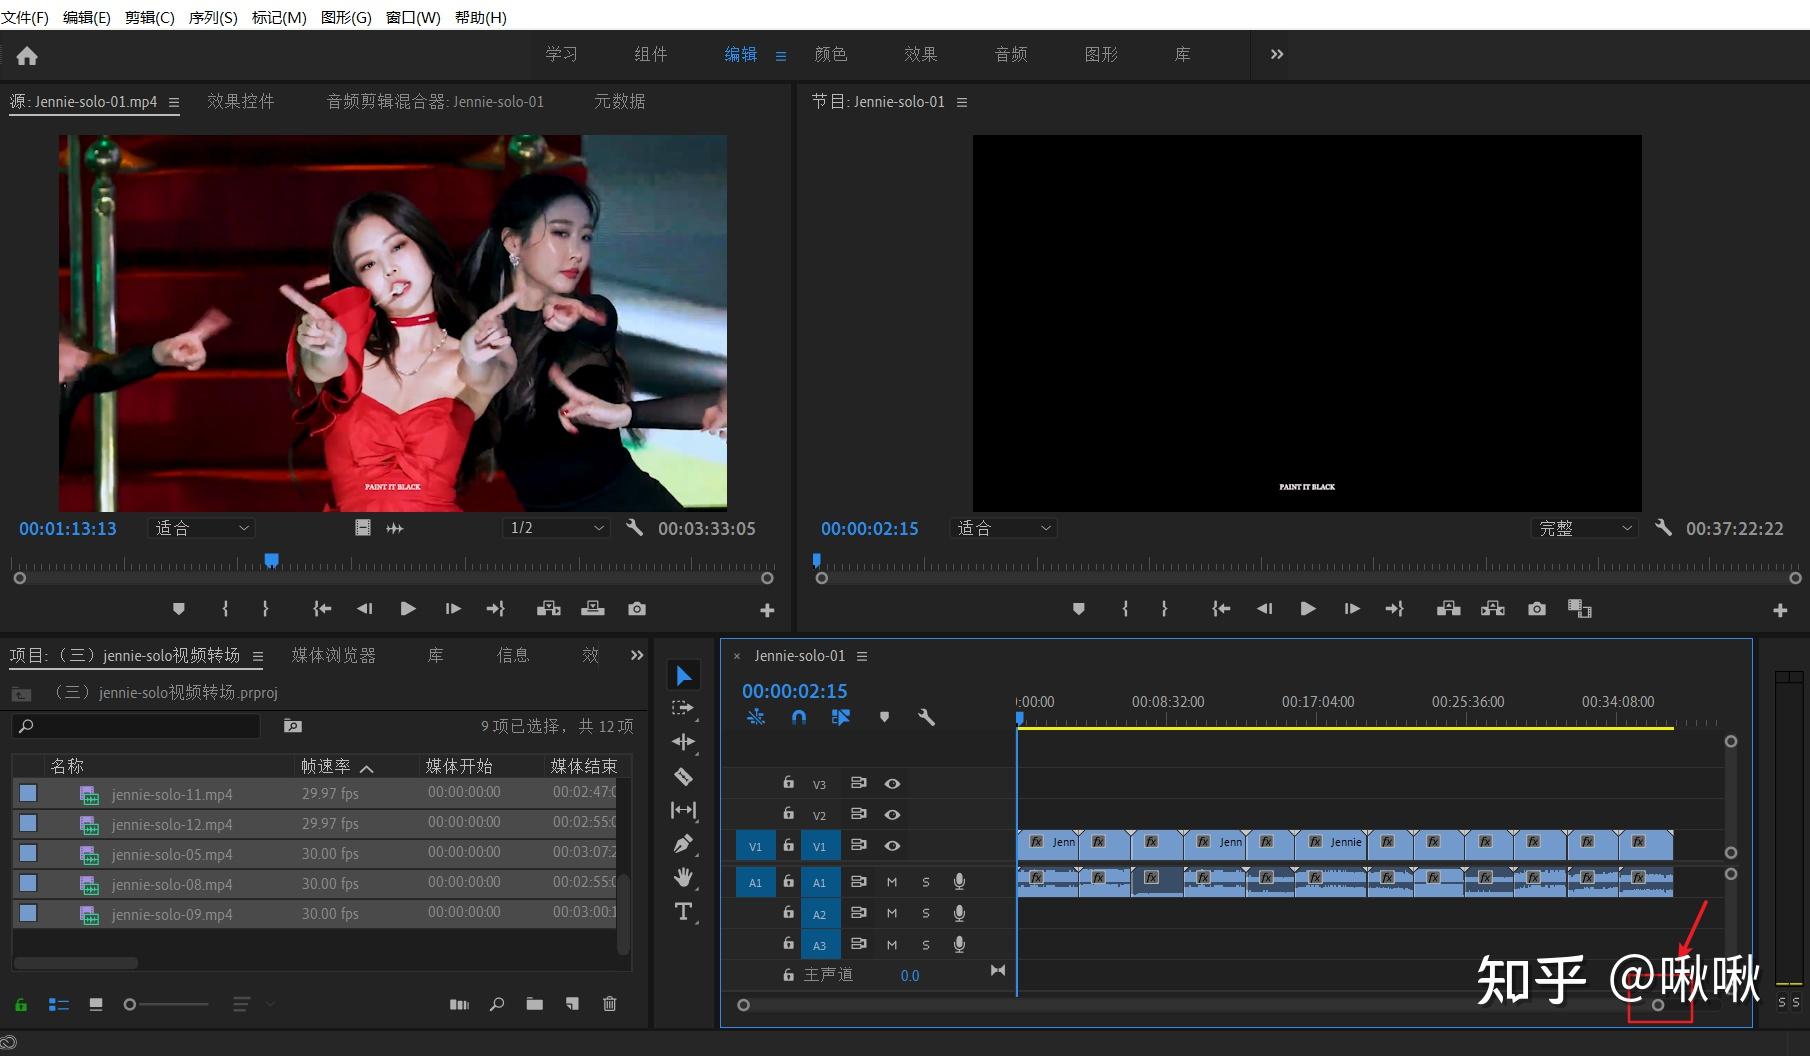Play the program monitor sequence

click(x=1307, y=608)
